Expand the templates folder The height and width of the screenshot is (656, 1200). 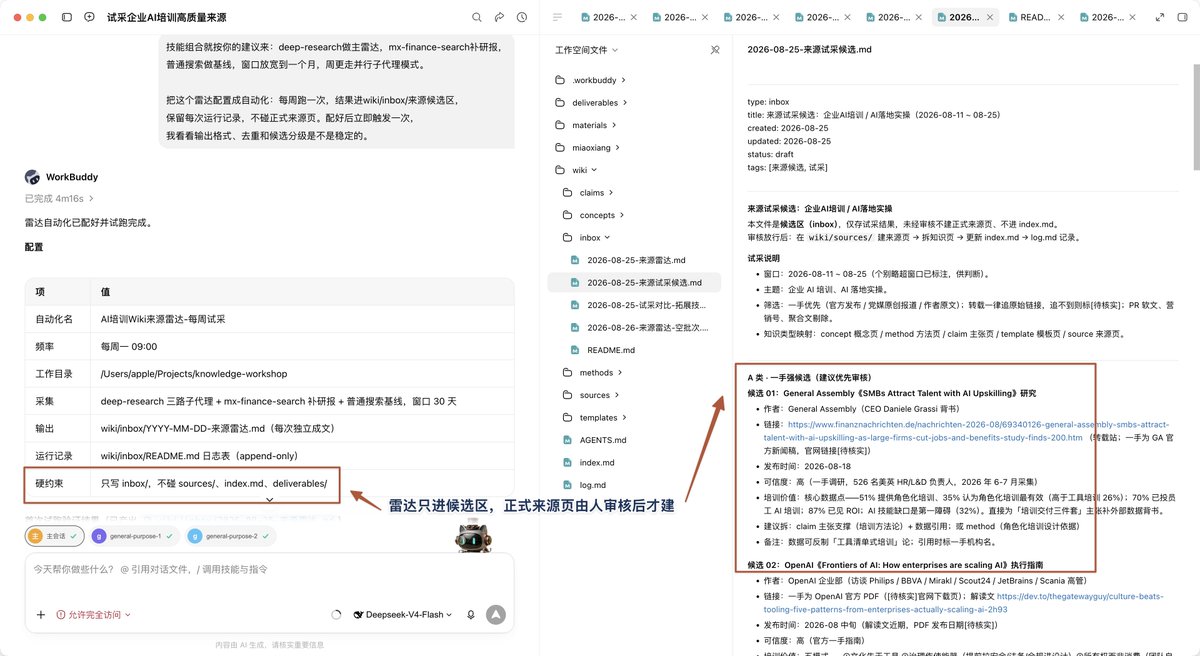(597, 417)
